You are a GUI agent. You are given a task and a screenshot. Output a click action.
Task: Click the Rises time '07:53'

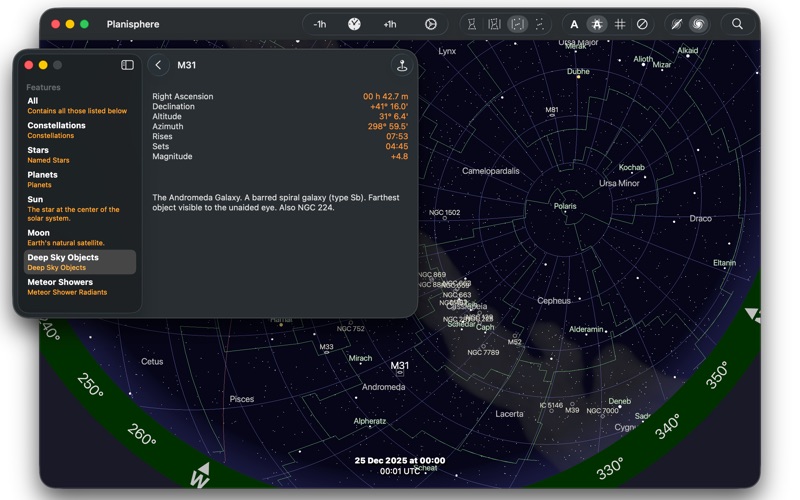click(397, 136)
